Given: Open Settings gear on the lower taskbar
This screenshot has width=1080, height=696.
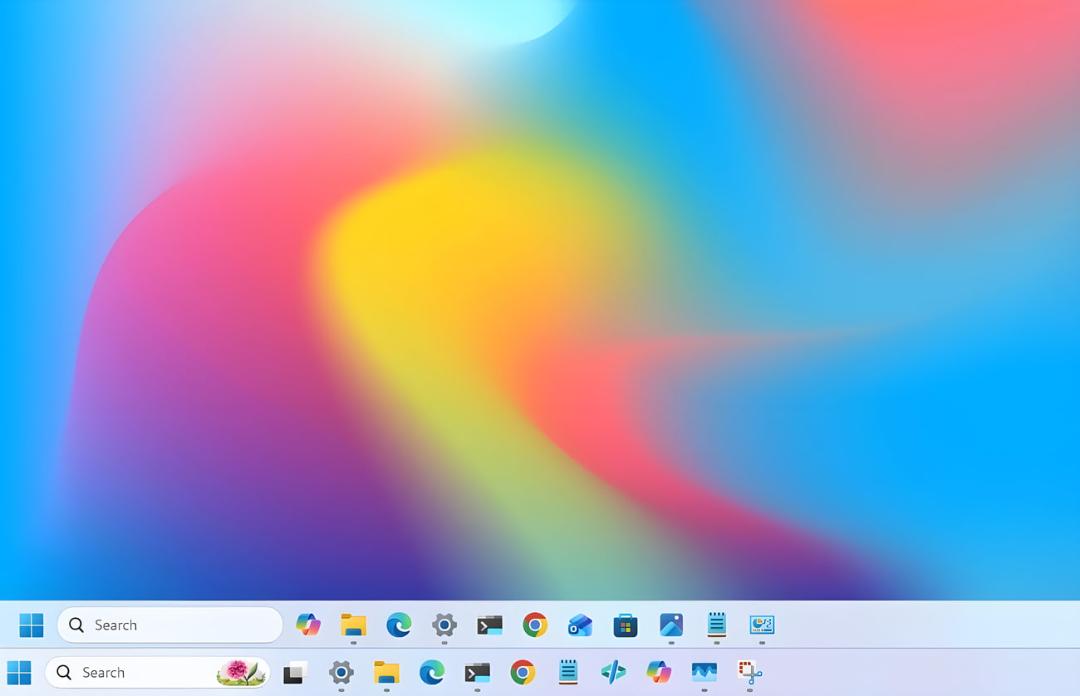Looking at the screenshot, I should pyautogui.click(x=341, y=672).
